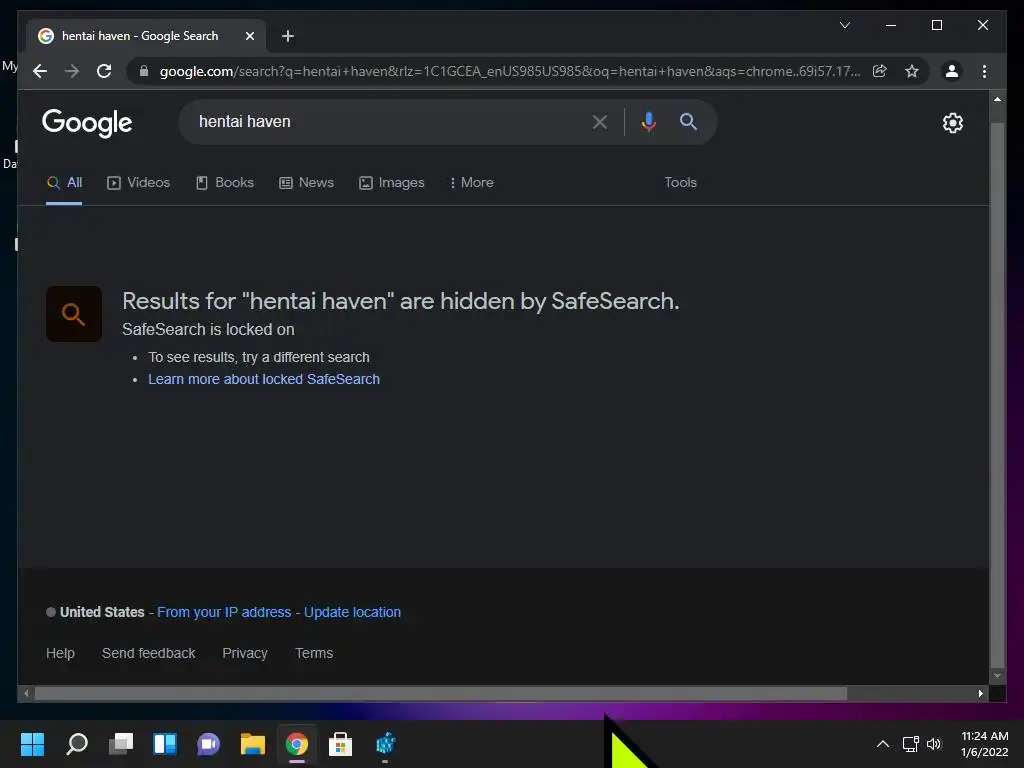Open the Windows Start menu

coord(32,744)
